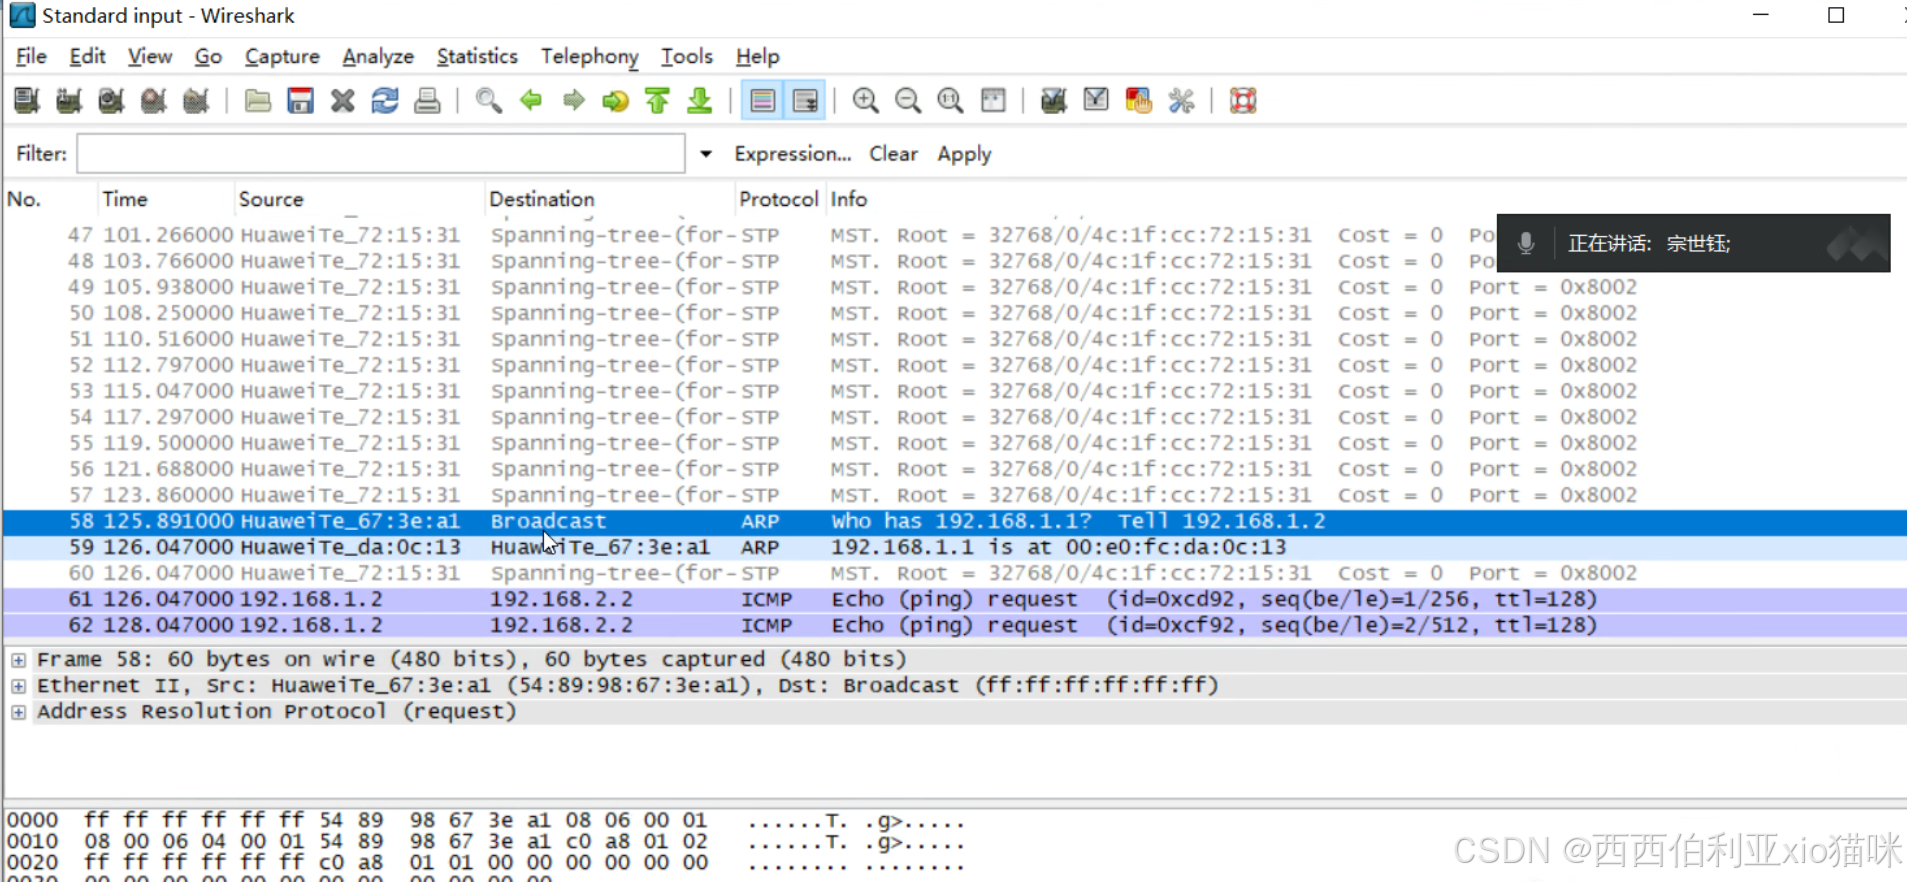Sort by the No. column header
1907x882 pixels.
49,199
